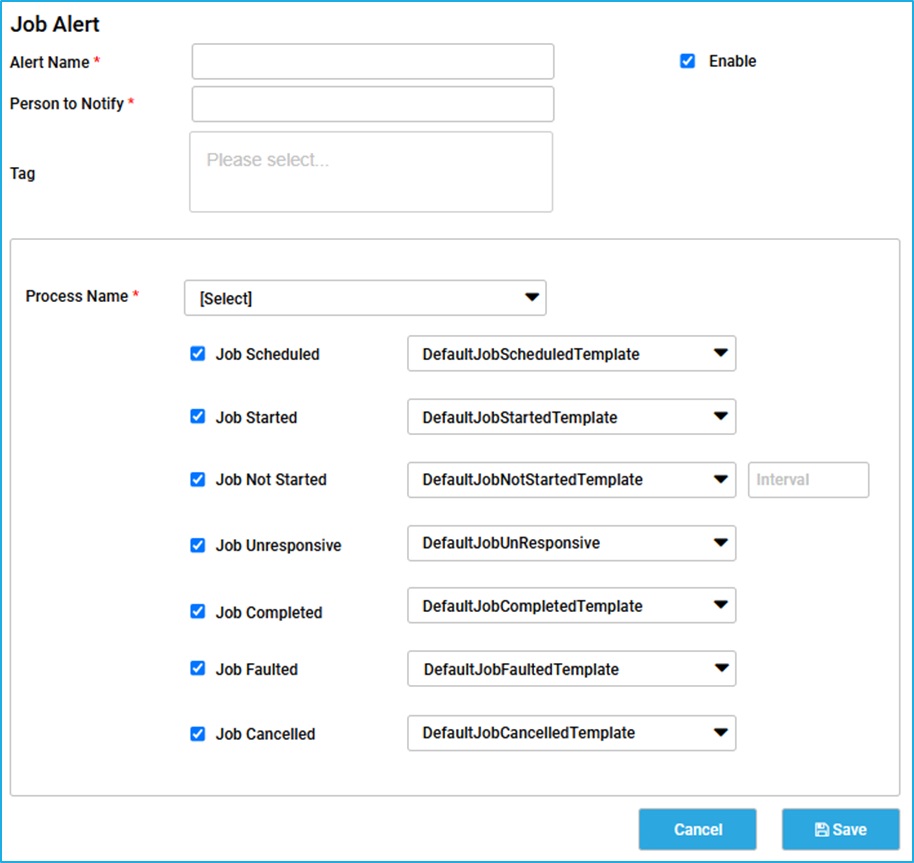Open the Process Name dropdown
914x863 pixels.
tap(365, 298)
